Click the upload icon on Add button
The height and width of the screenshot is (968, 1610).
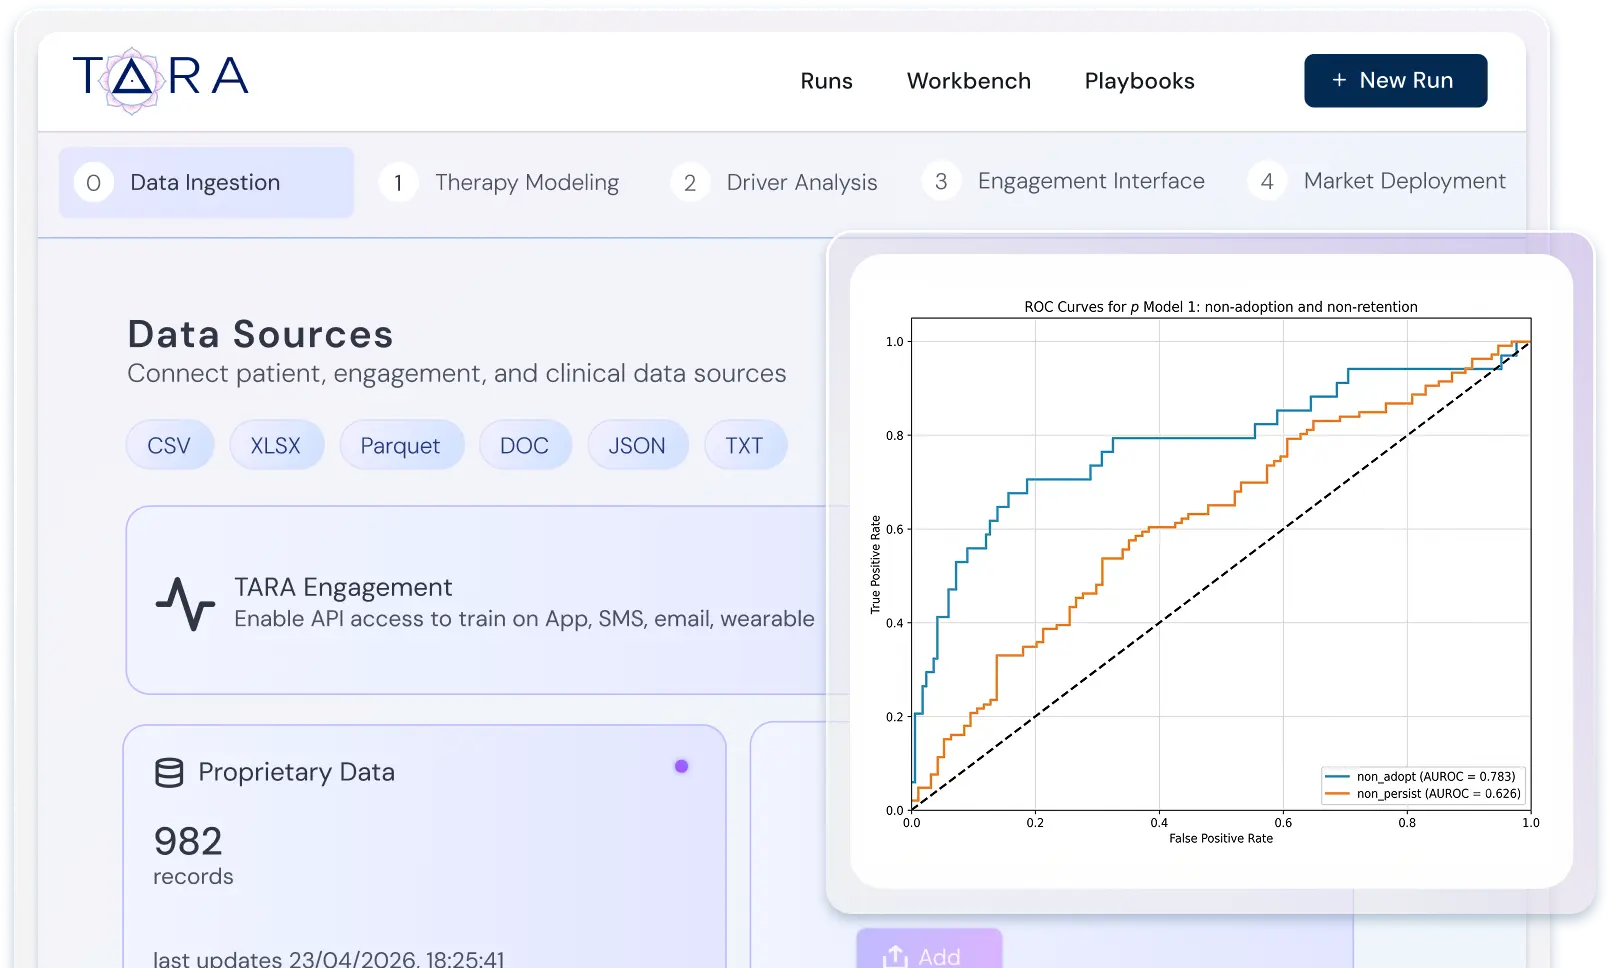click(x=895, y=956)
